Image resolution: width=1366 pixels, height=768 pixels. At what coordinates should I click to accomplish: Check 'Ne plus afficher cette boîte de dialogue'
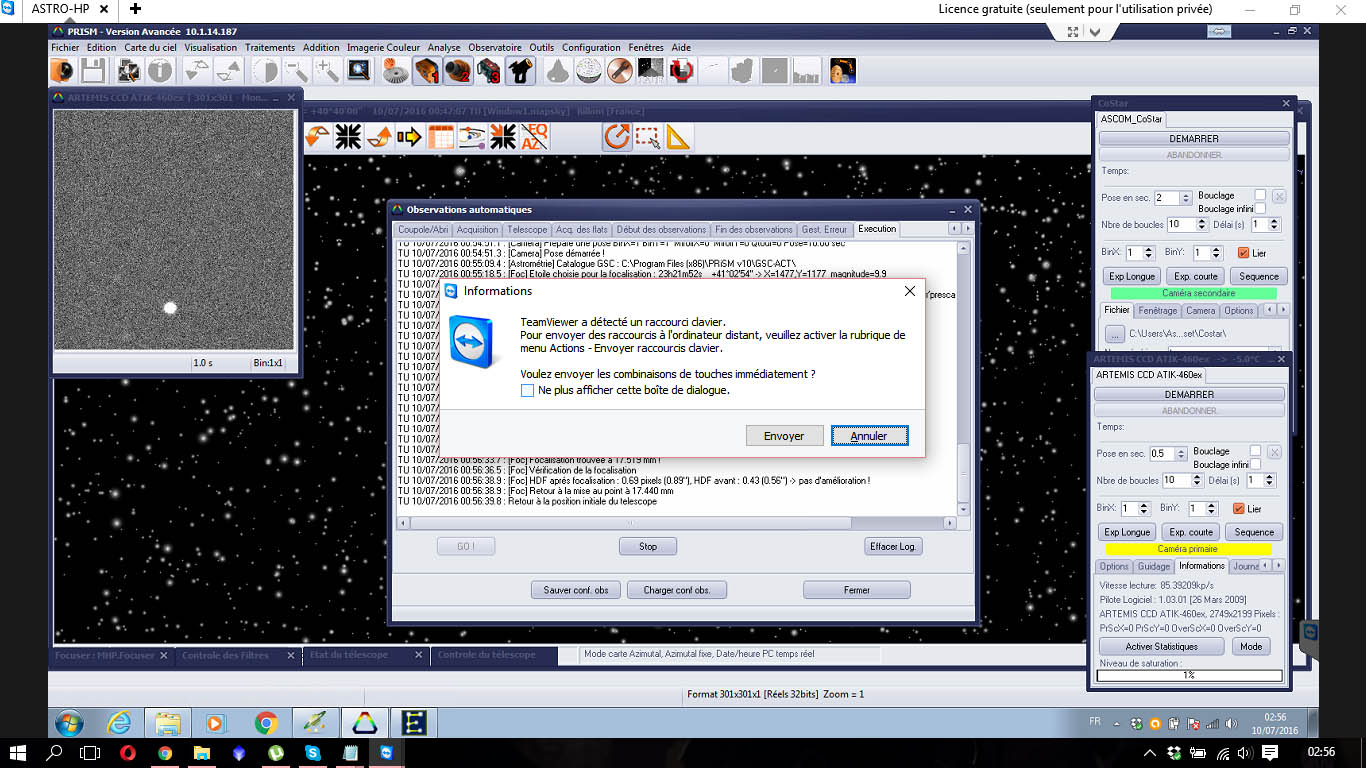click(x=527, y=391)
